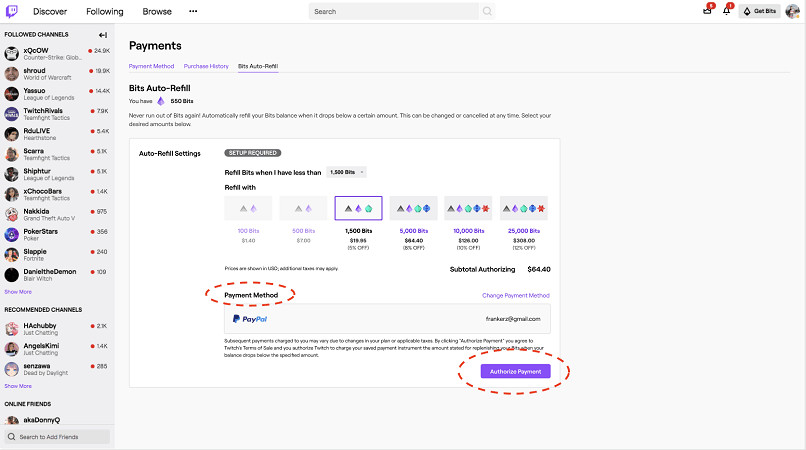
Task: Go to the Discover page
Action: pyautogui.click(x=50, y=11)
